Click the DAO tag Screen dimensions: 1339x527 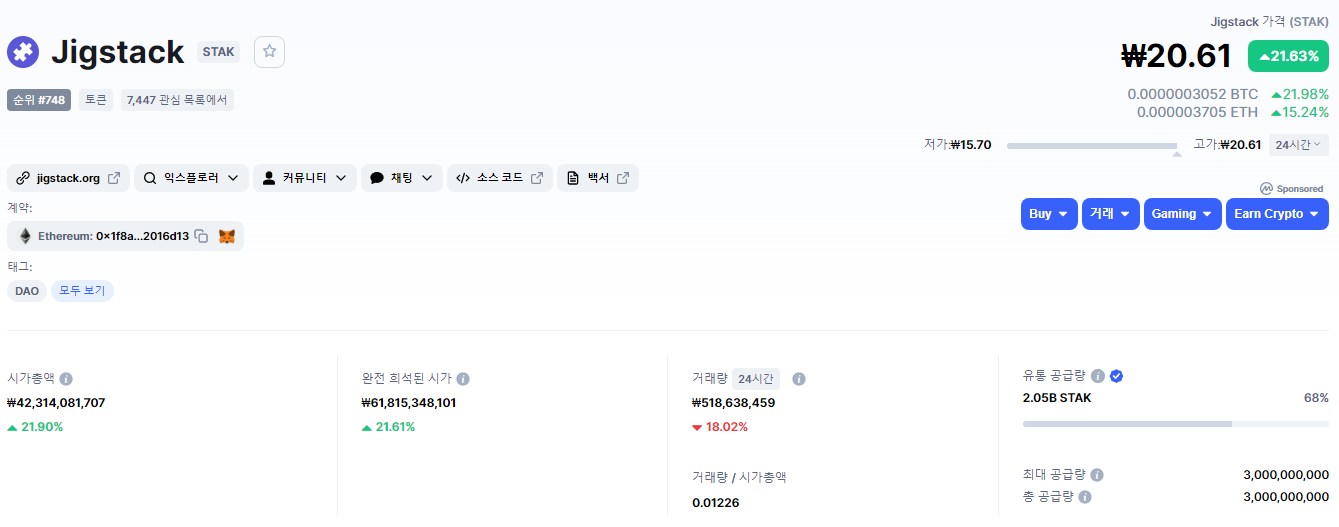point(27,291)
